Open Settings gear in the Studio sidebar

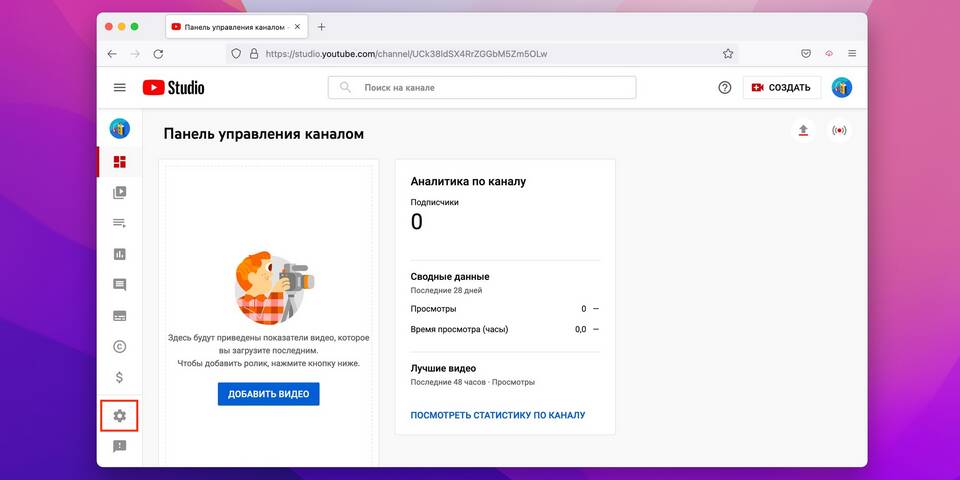(119, 416)
